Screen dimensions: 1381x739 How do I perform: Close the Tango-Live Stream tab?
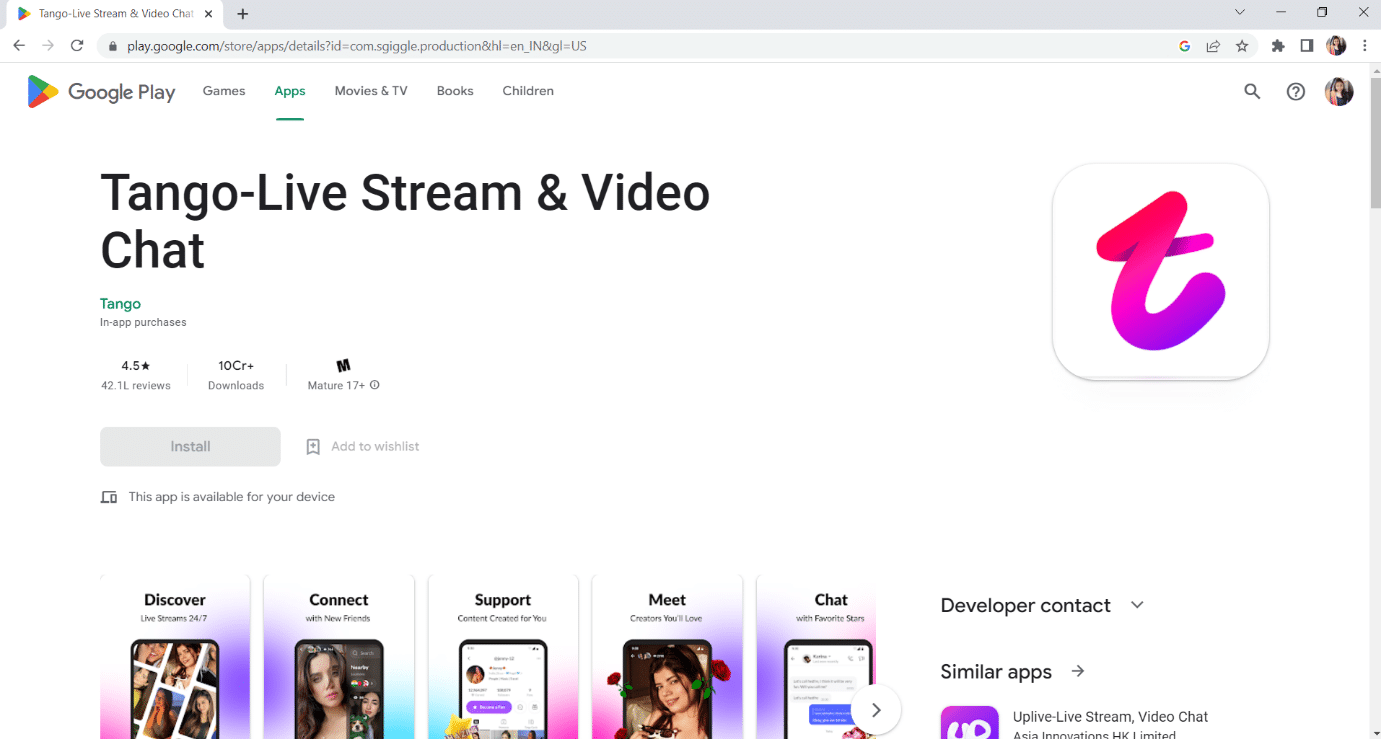coord(209,14)
